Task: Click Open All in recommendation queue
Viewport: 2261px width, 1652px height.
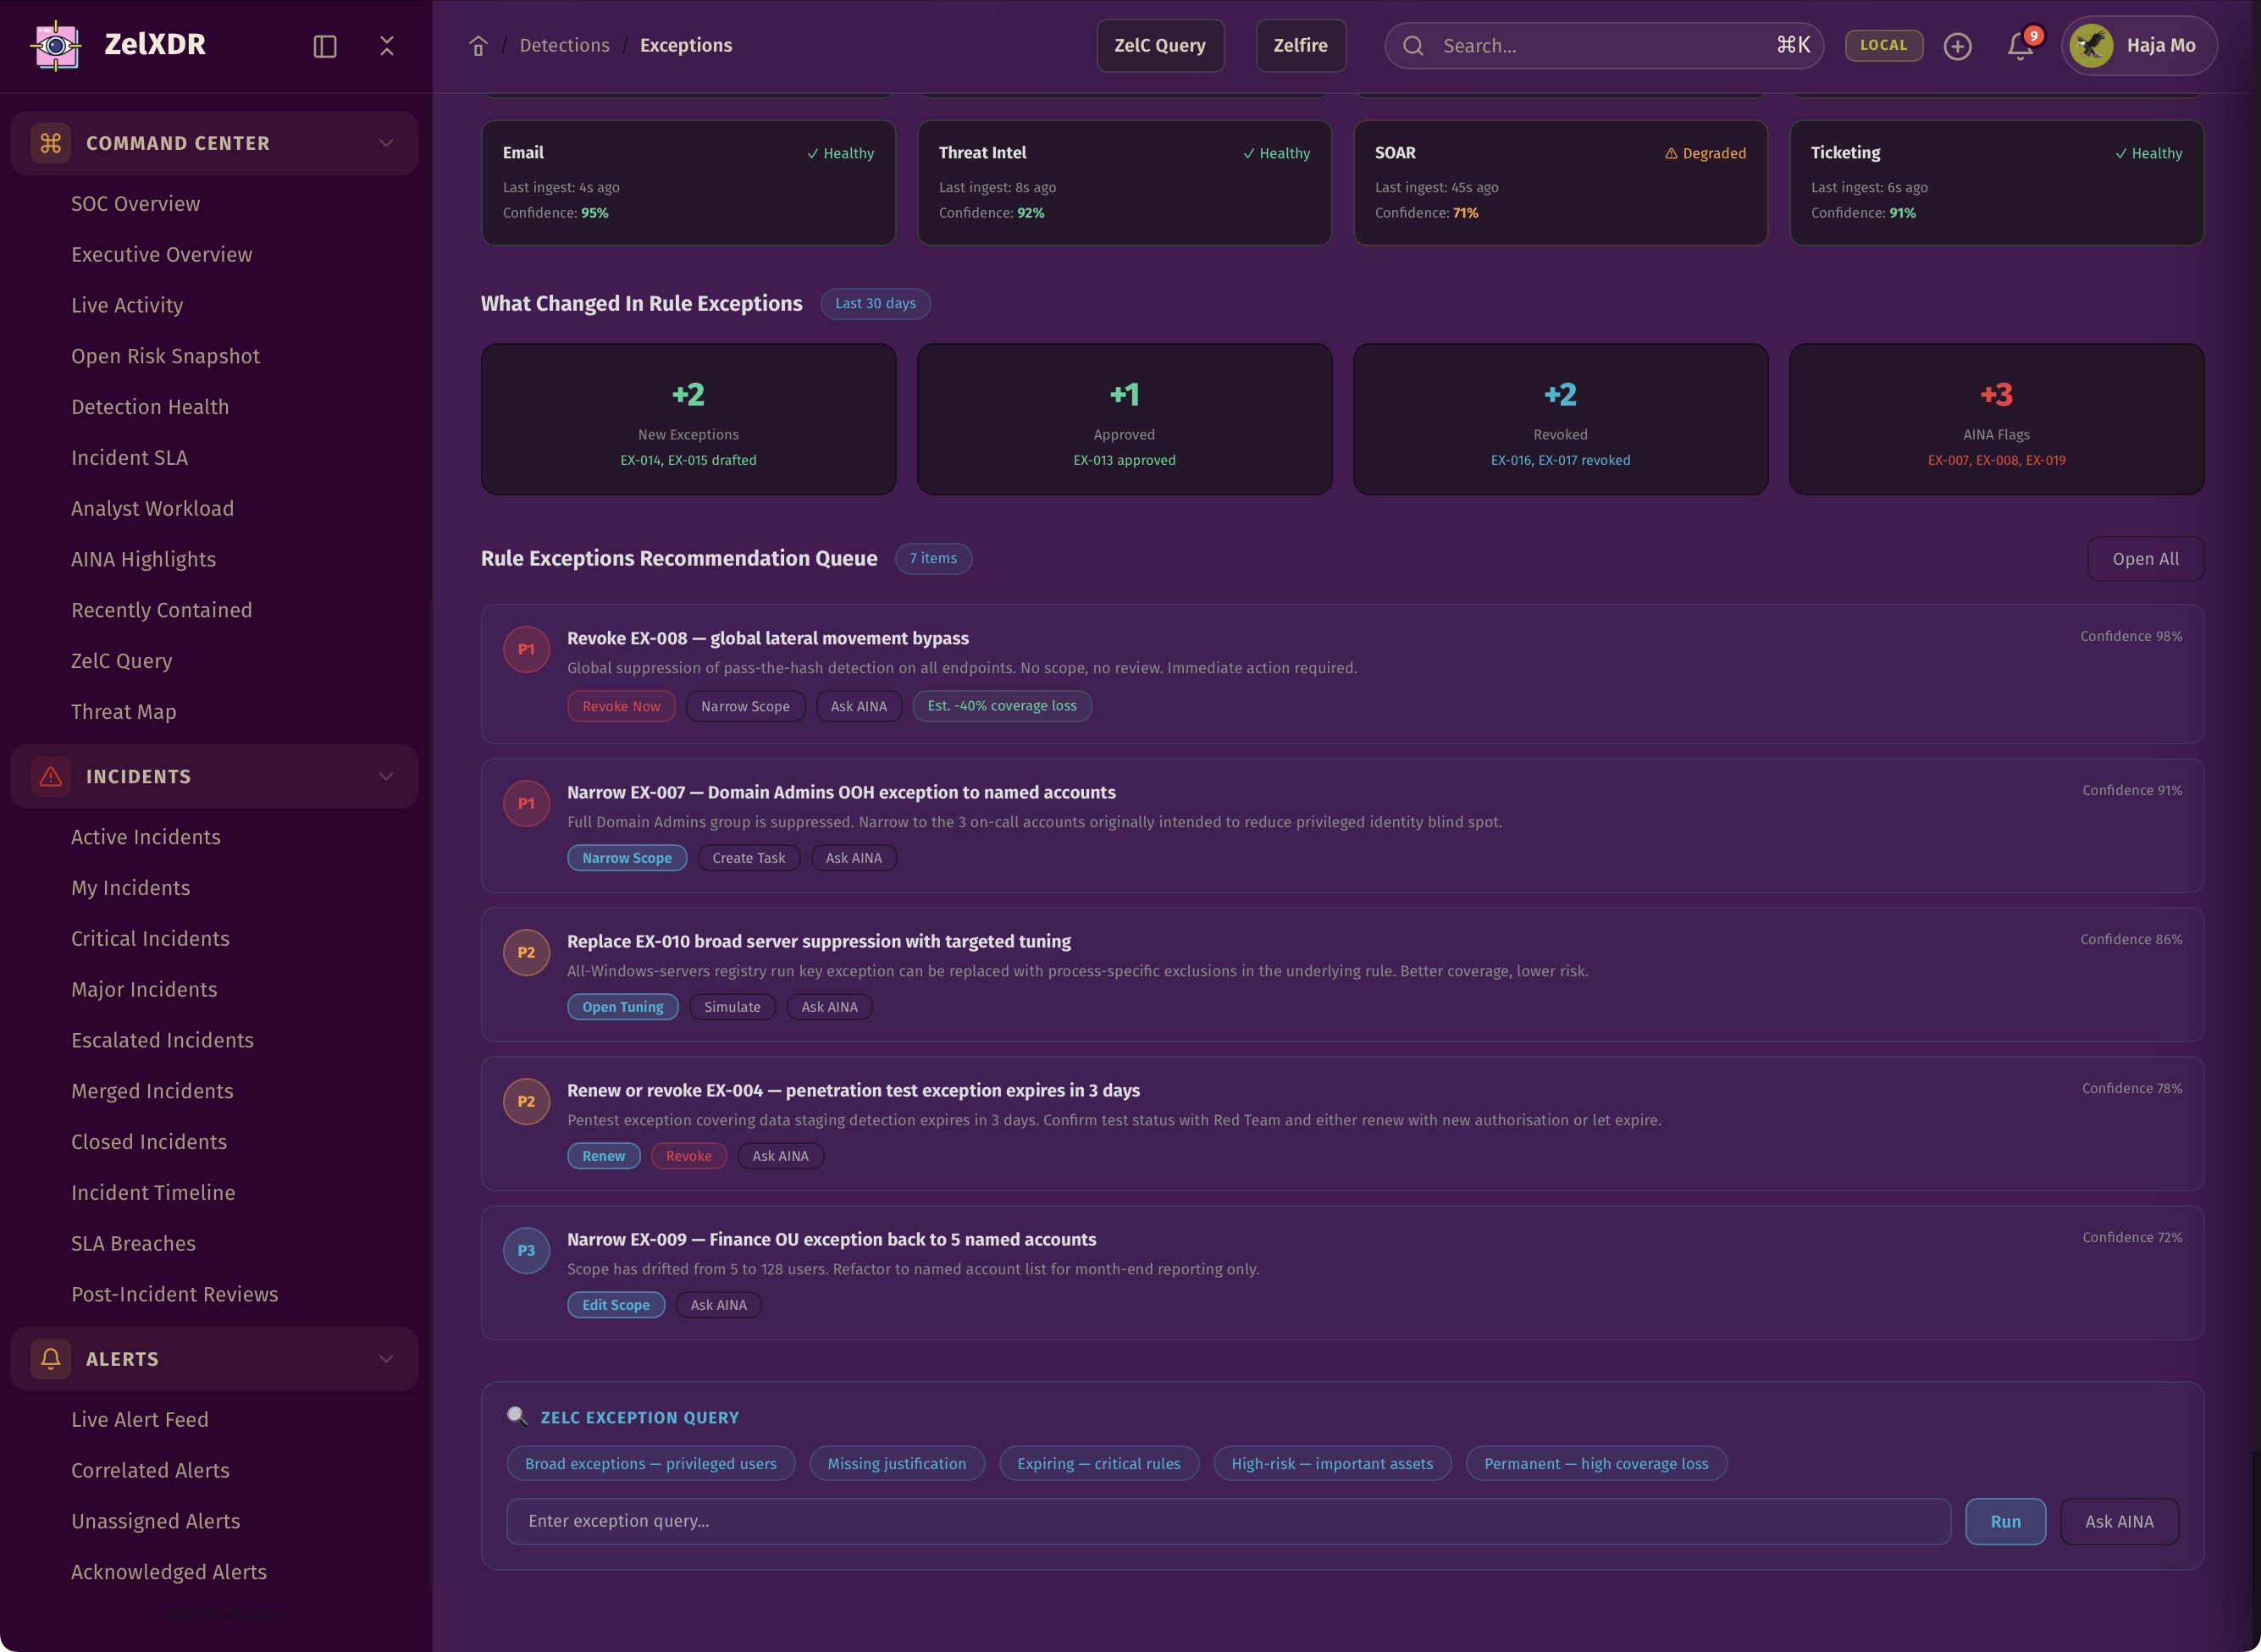Action: click(2145, 559)
